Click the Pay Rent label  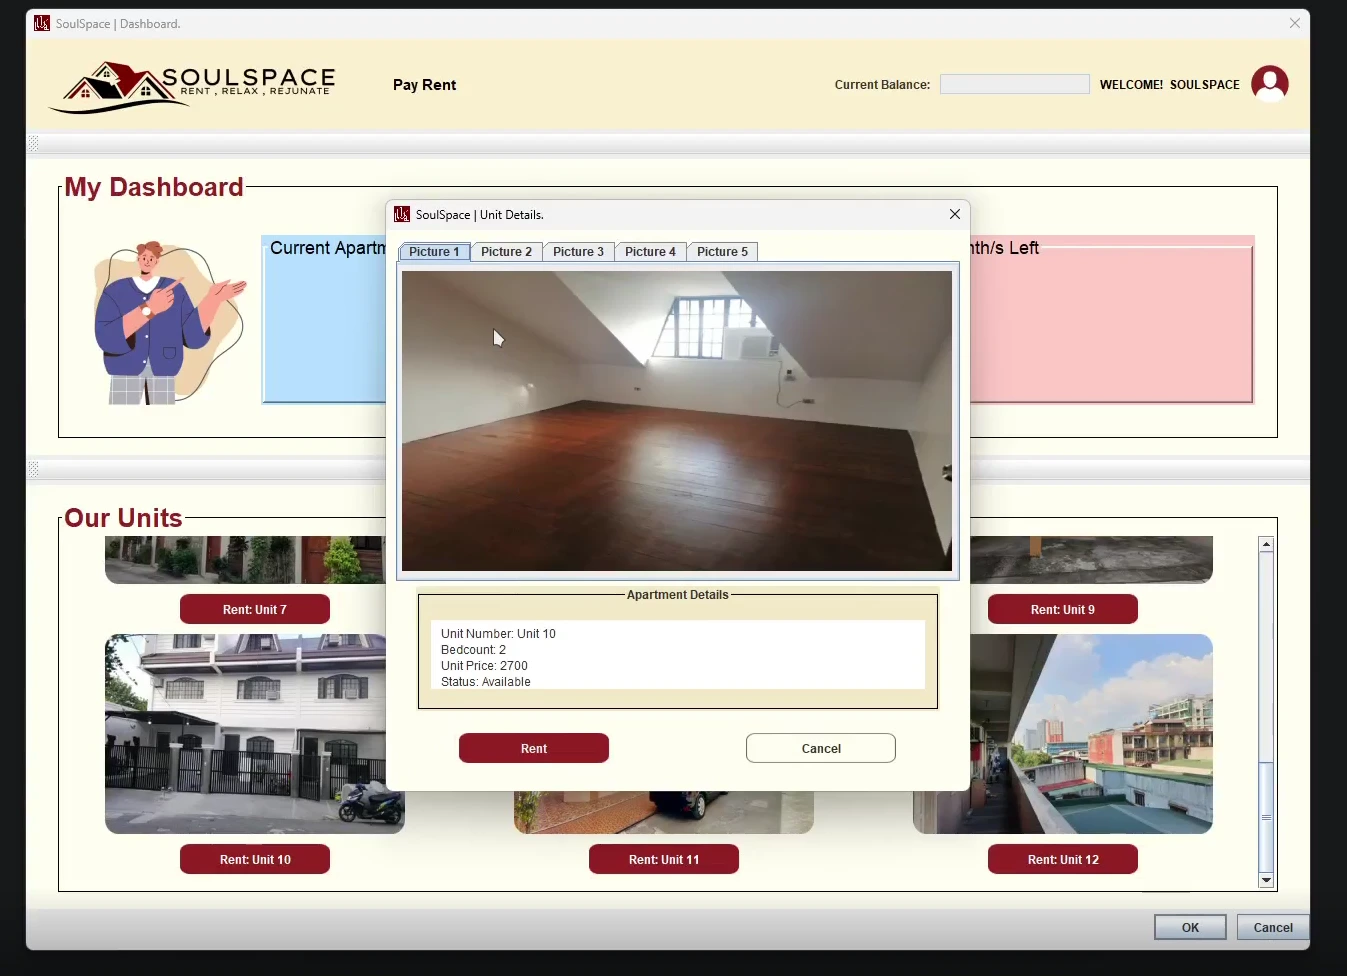424,85
